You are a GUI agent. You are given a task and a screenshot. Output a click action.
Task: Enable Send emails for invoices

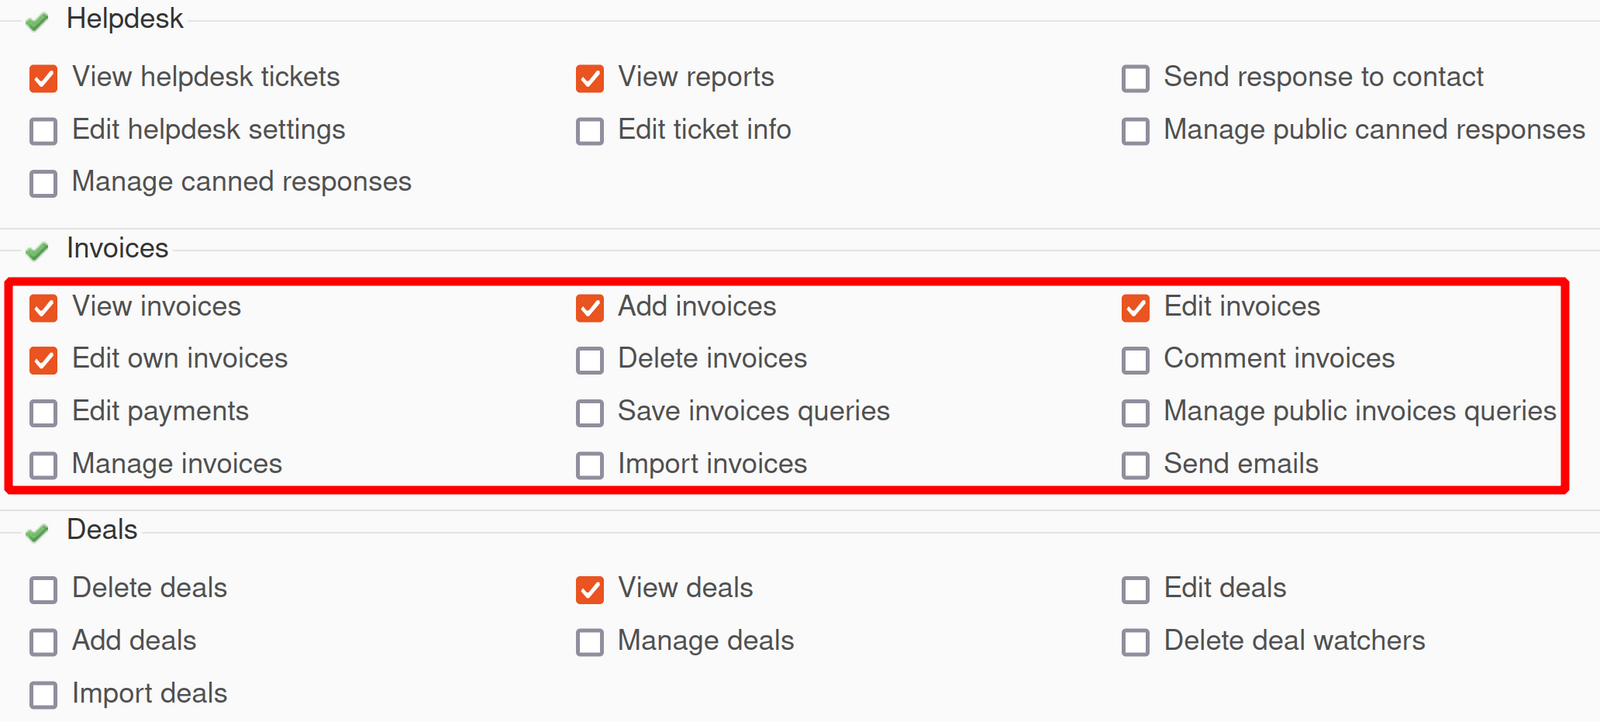tap(1136, 465)
